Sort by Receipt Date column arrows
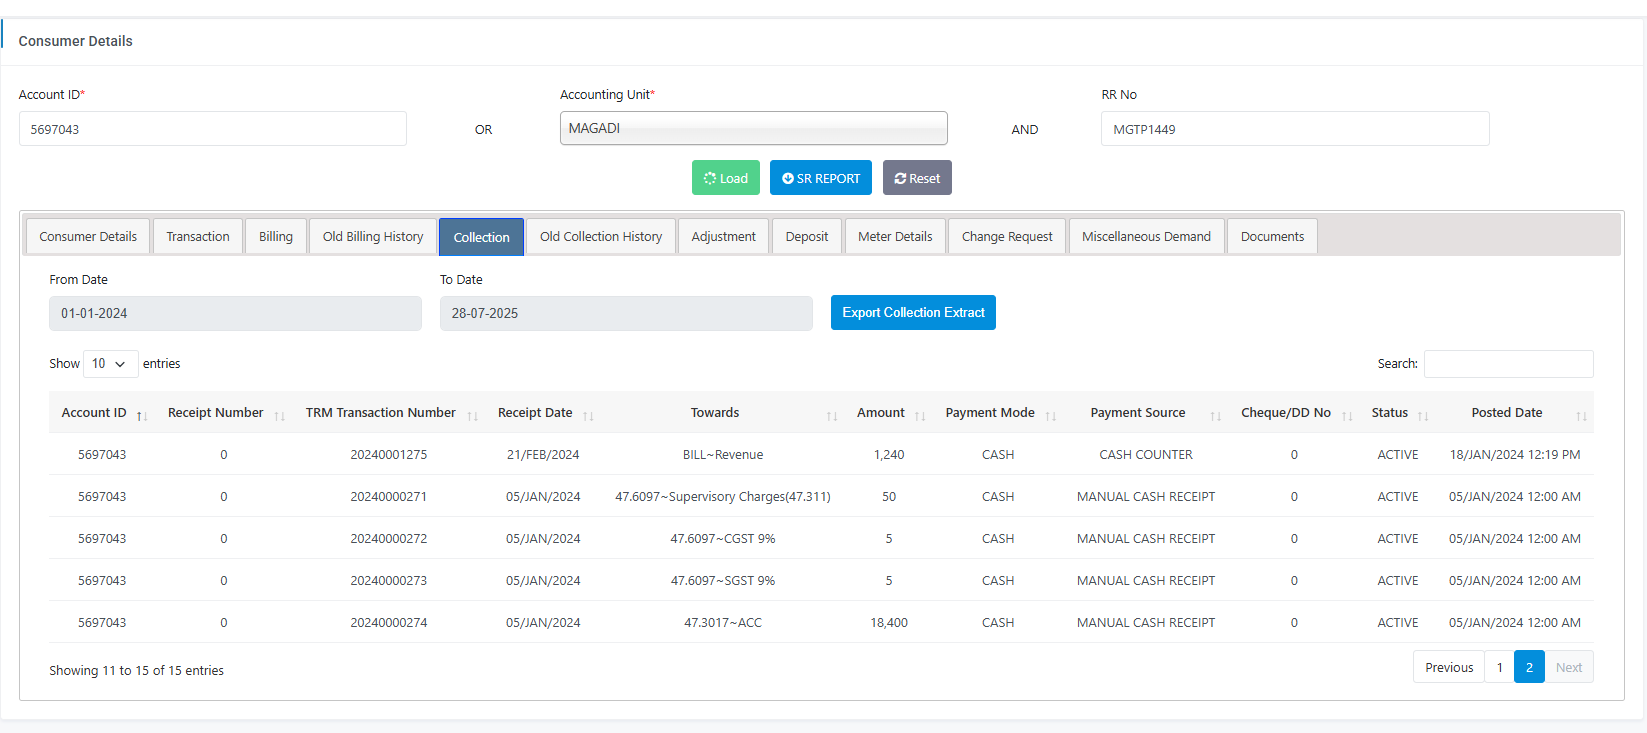1647x733 pixels. 588,415
